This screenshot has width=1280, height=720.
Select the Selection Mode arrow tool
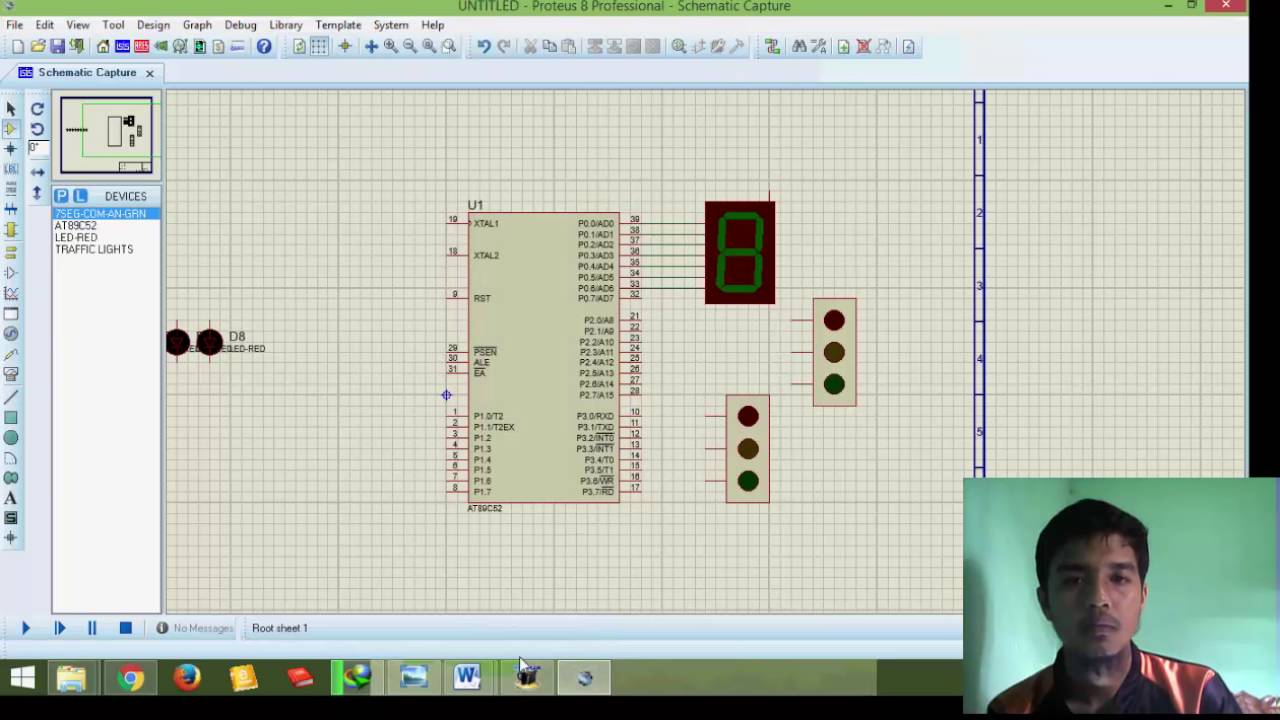pos(11,108)
